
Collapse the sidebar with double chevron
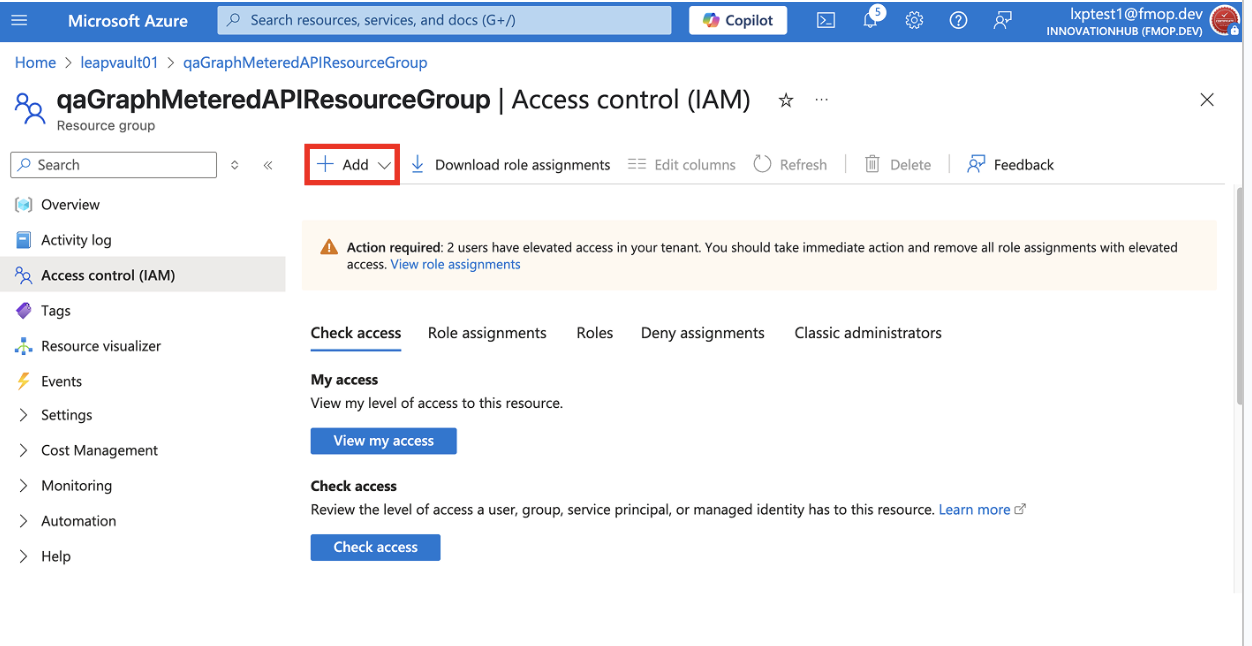268,165
